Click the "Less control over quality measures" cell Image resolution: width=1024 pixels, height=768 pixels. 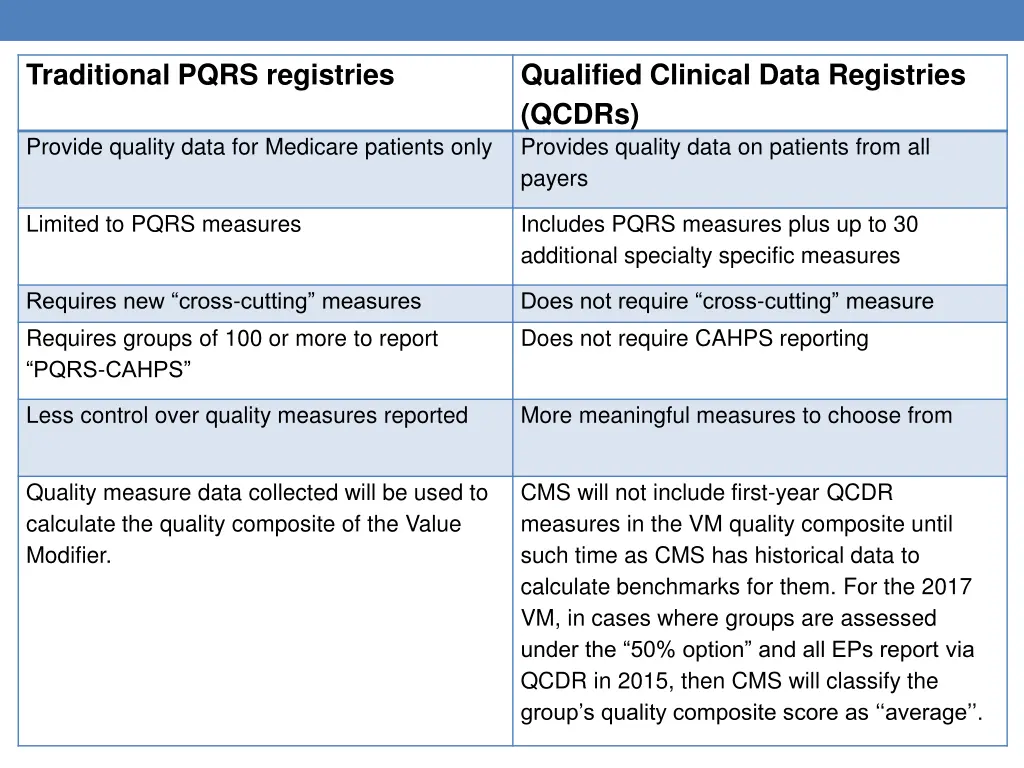[x=246, y=416]
